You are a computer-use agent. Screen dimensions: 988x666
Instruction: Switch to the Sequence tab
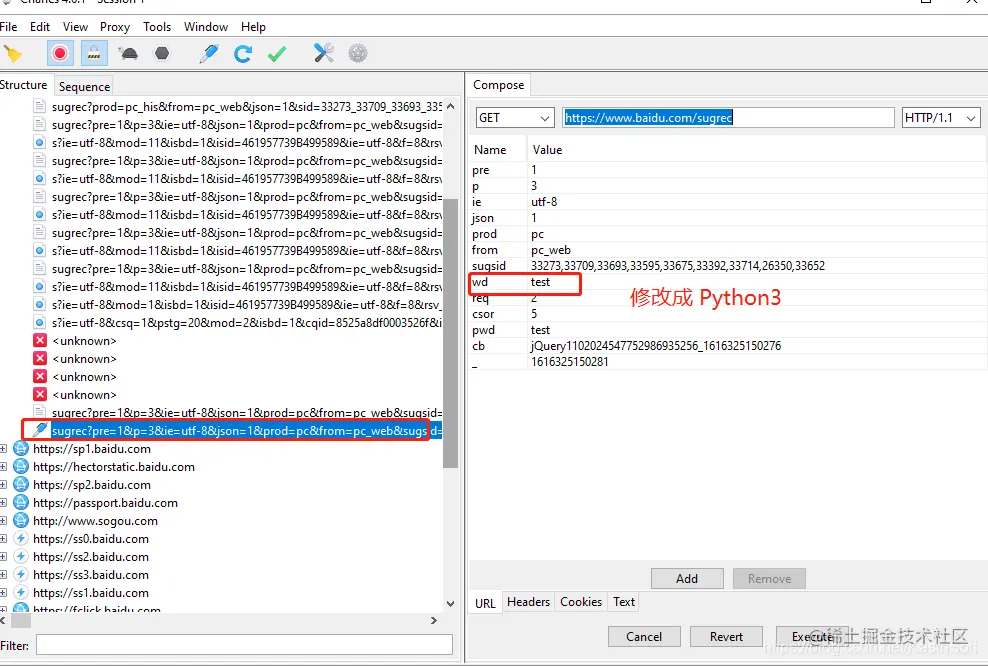click(x=84, y=86)
